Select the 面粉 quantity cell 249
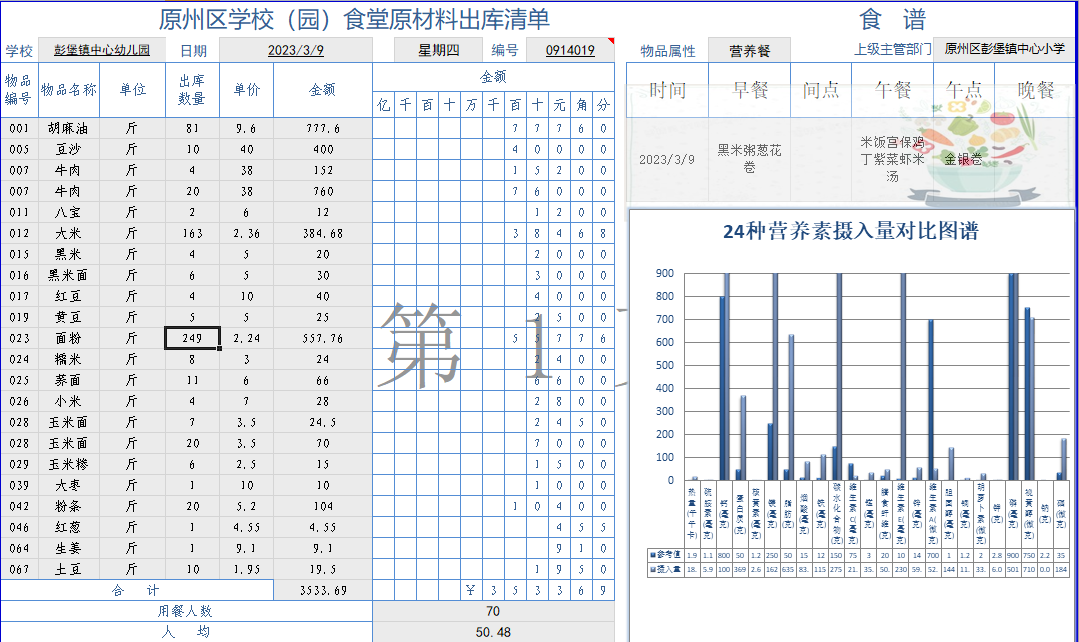Image resolution: width=1079 pixels, height=642 pixels. point(192,338)
